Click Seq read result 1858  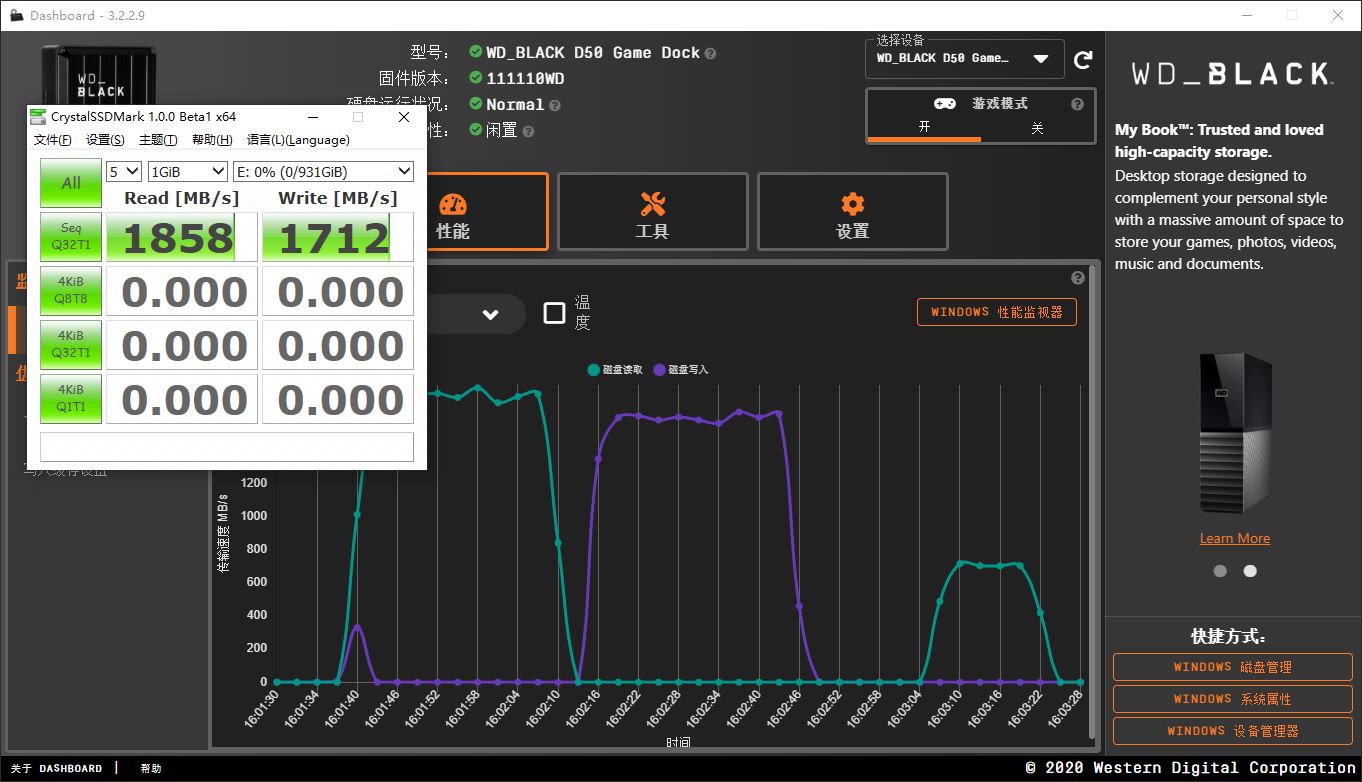tap(182, 237)
